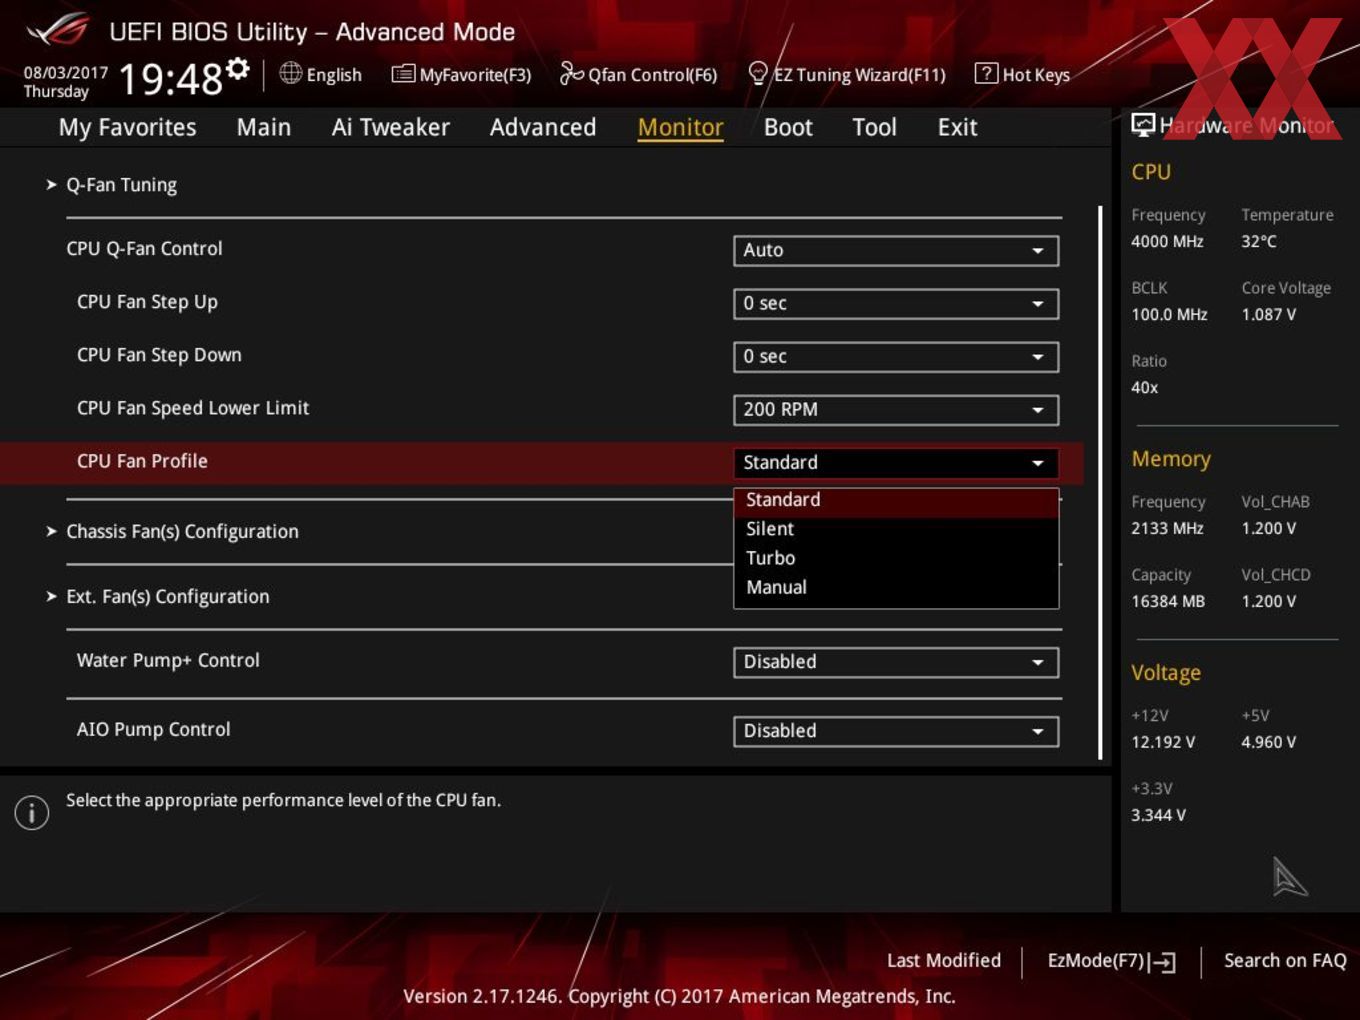Go to My Favorites tab
Viewport: 1360px width, 1020px height.
(x=127, y=127)
